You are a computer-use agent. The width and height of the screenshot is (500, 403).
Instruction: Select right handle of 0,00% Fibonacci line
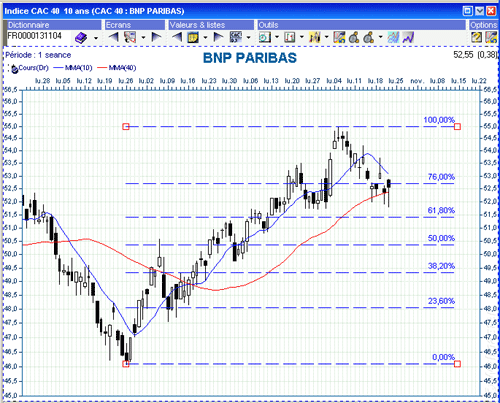point(457,364)
